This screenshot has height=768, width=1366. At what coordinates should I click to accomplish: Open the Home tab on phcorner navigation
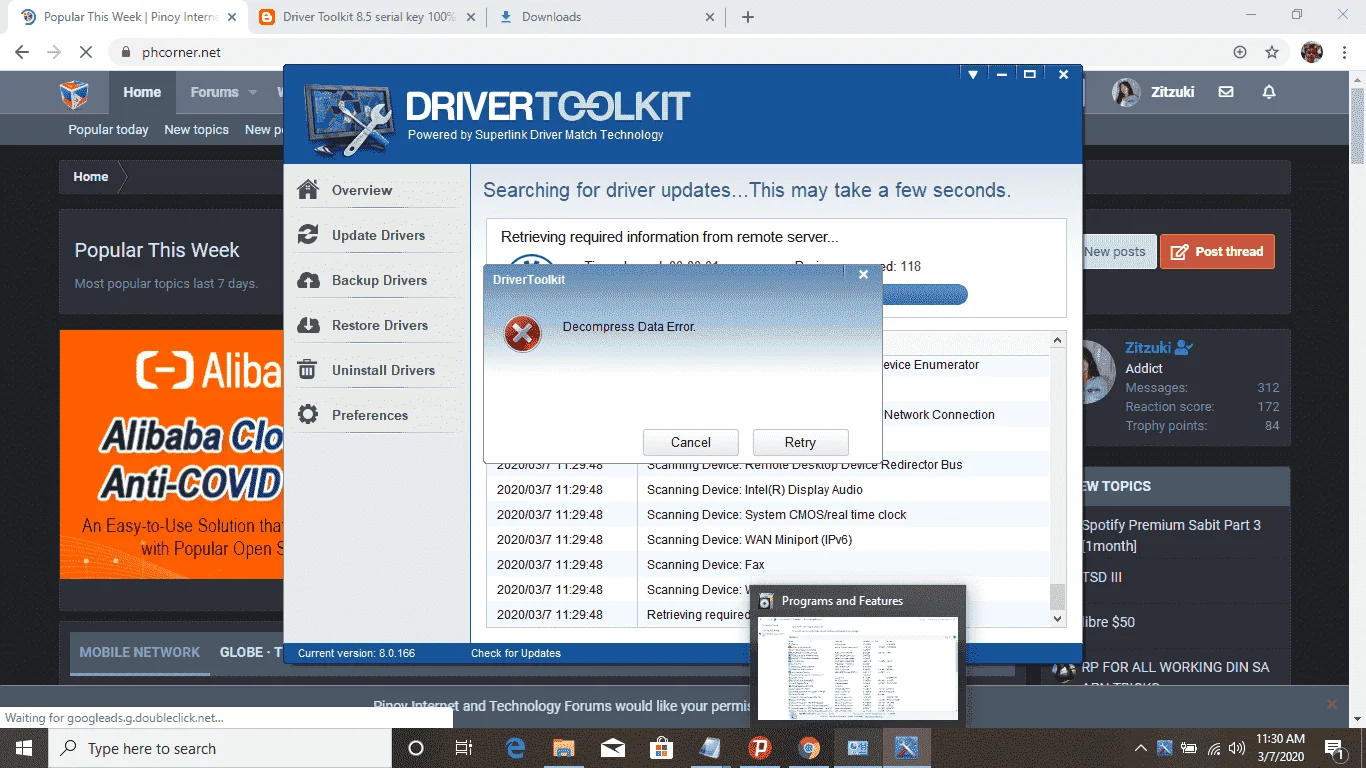[x=142, y=92]
